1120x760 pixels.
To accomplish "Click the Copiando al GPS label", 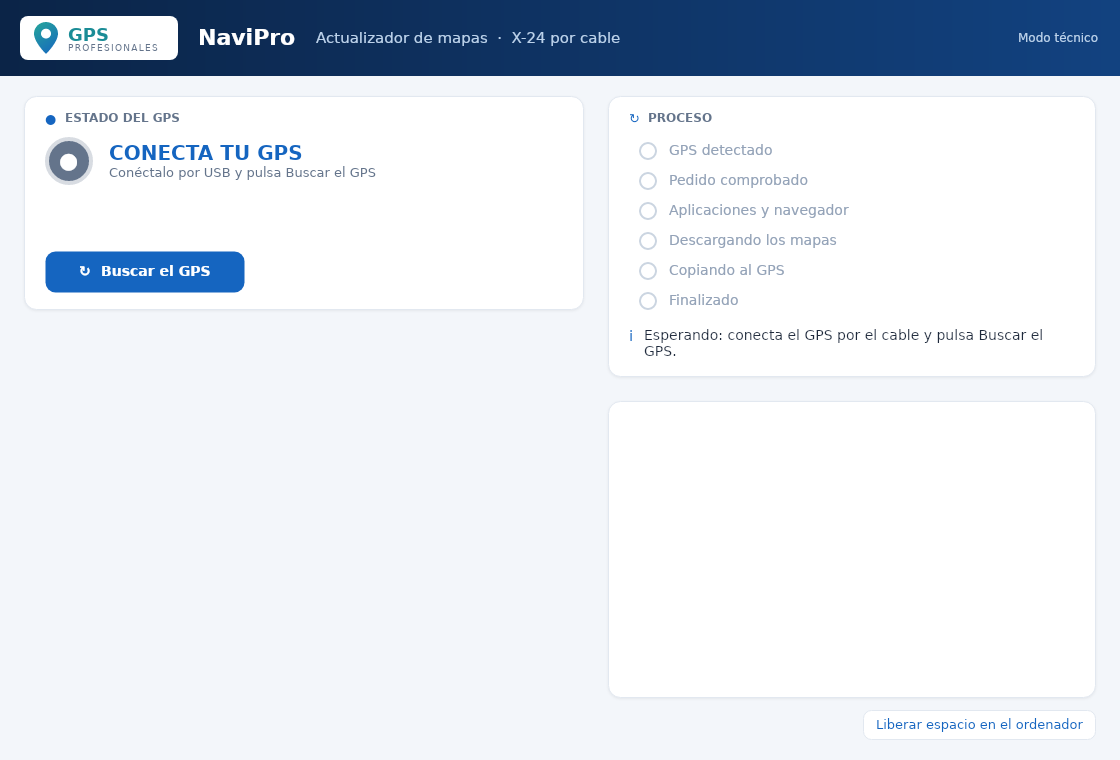I will click(x=726, y=270).
